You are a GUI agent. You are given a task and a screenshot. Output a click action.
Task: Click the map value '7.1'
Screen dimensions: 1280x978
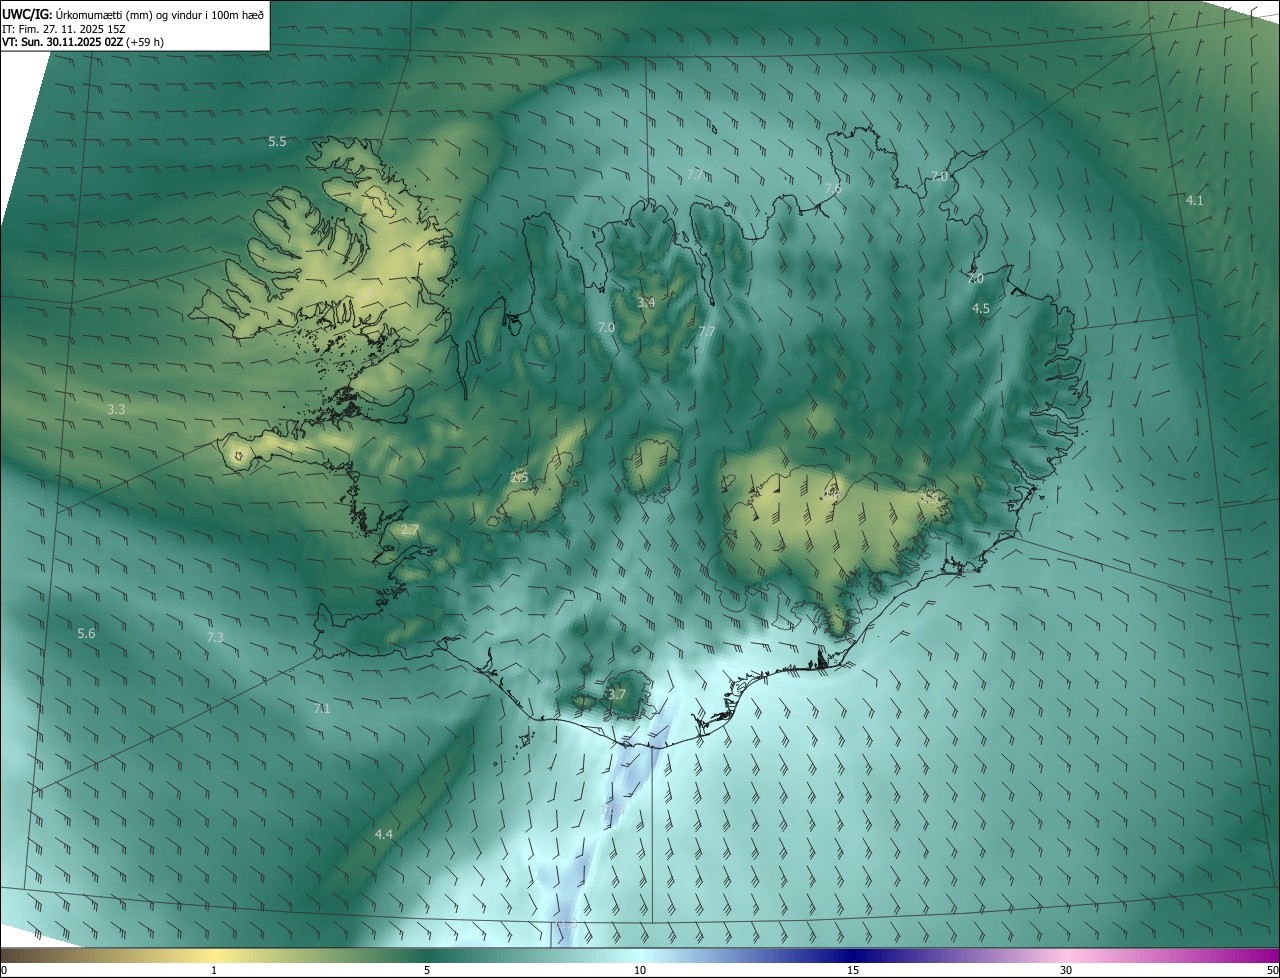(321, 708)
